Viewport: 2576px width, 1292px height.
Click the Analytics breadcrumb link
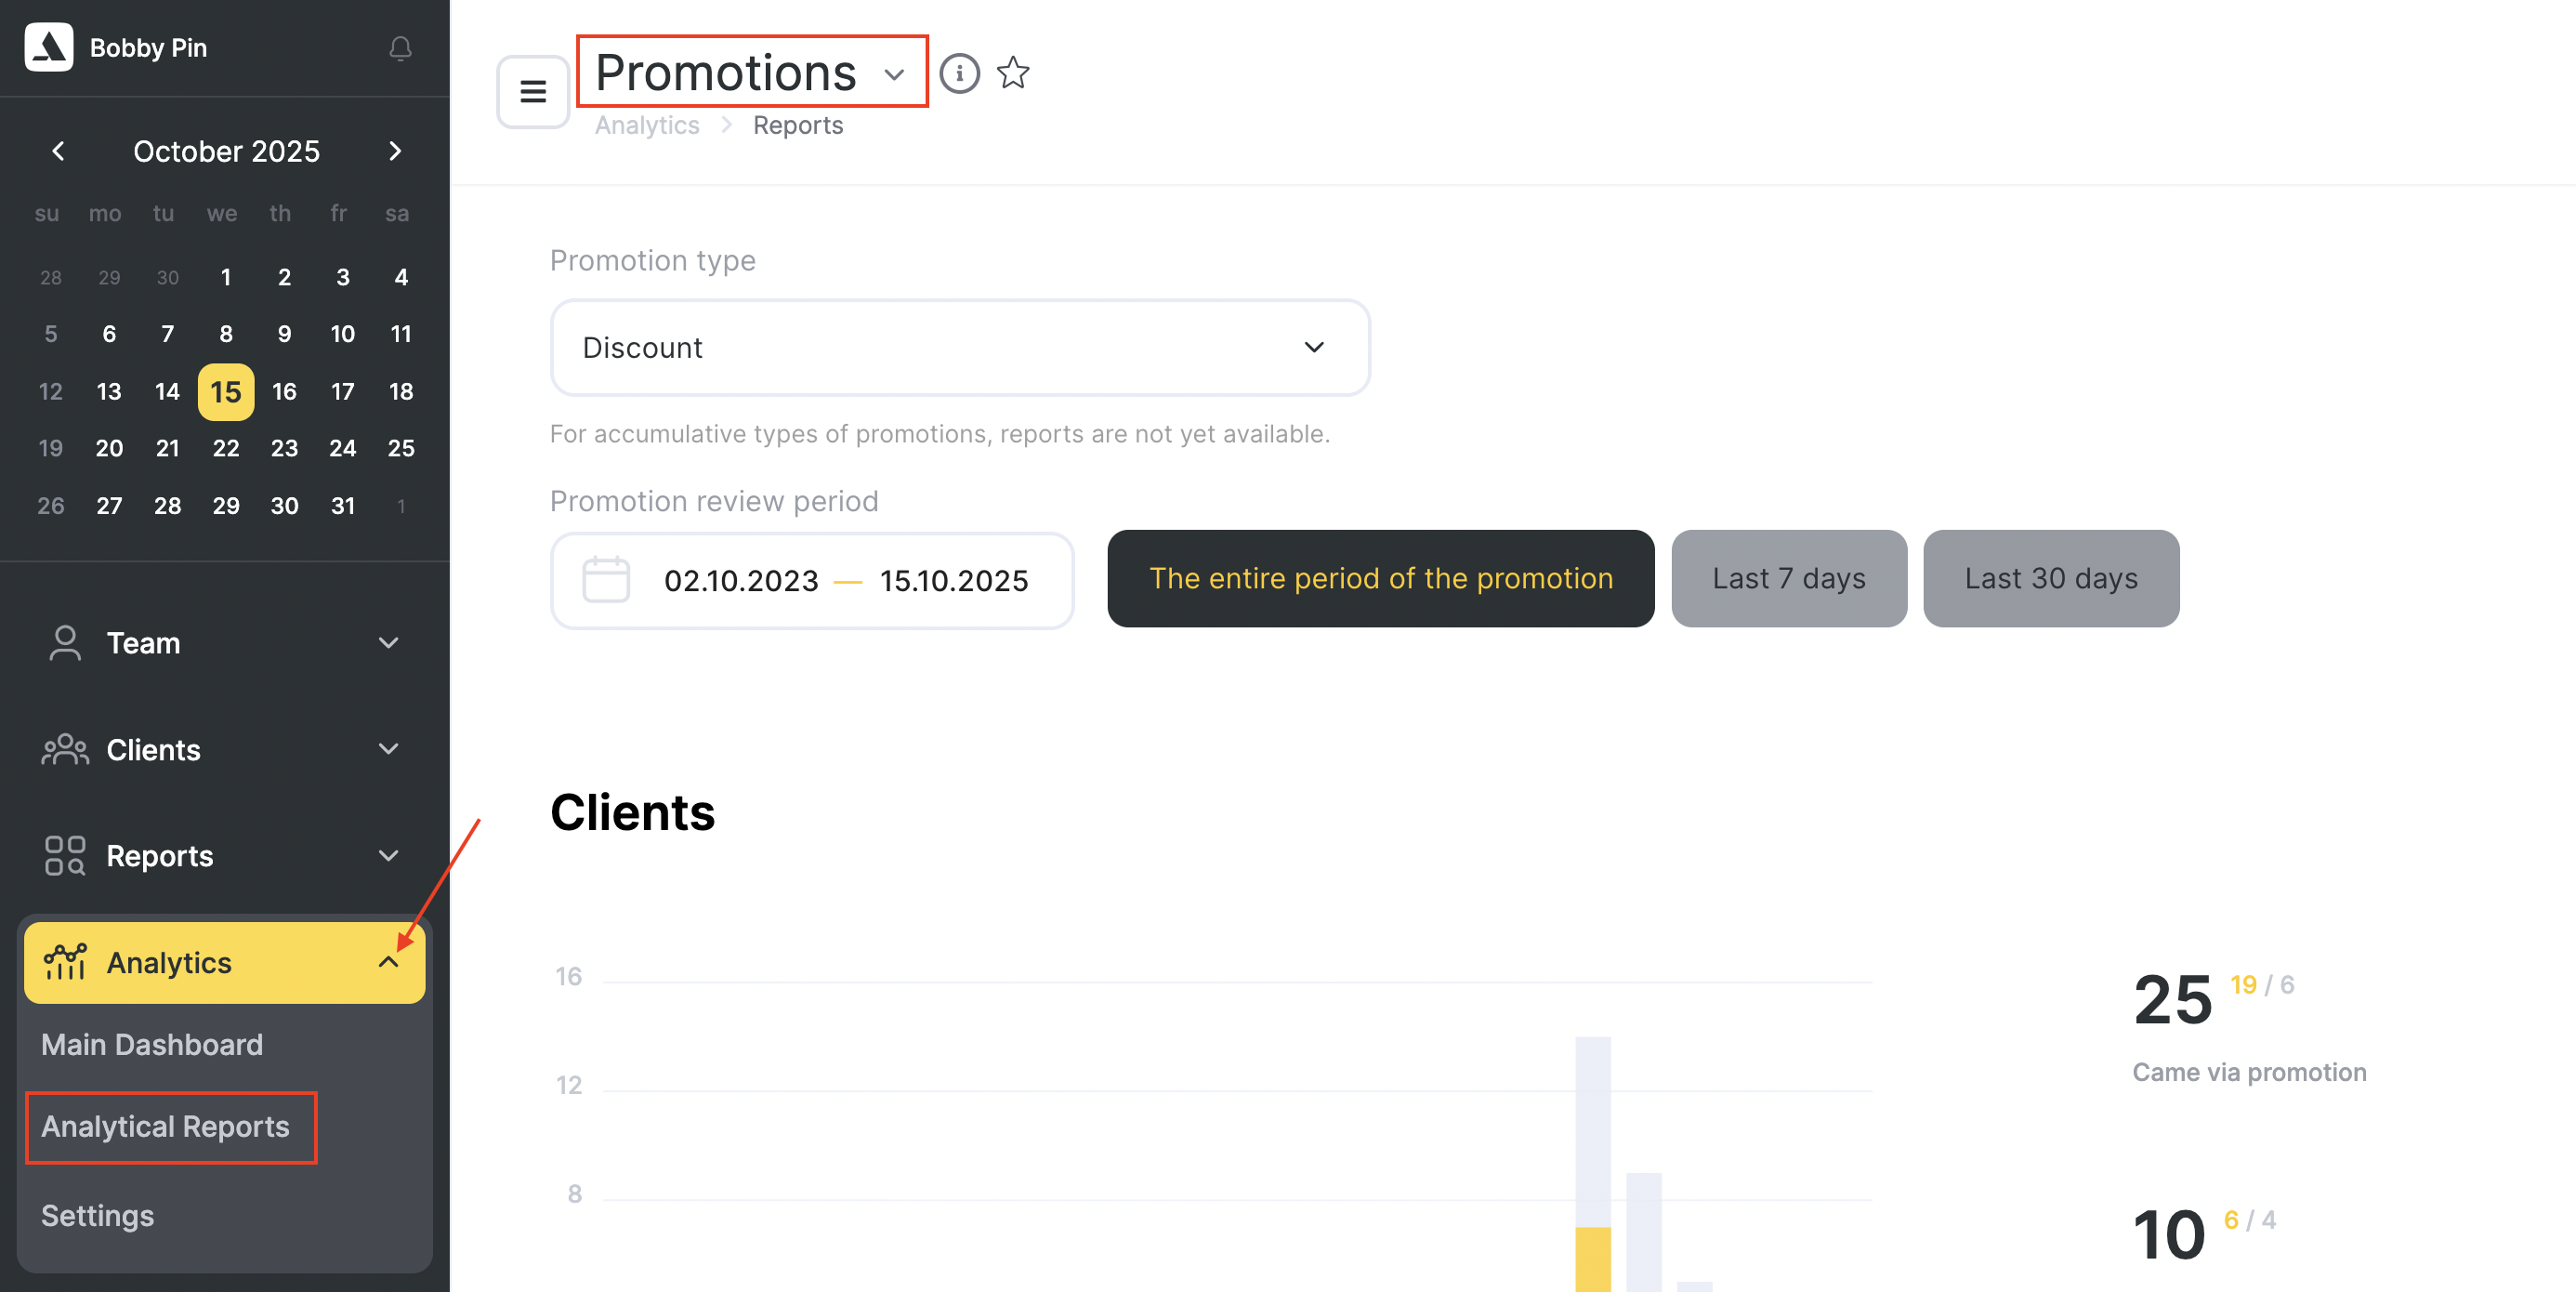coord(647,125)
